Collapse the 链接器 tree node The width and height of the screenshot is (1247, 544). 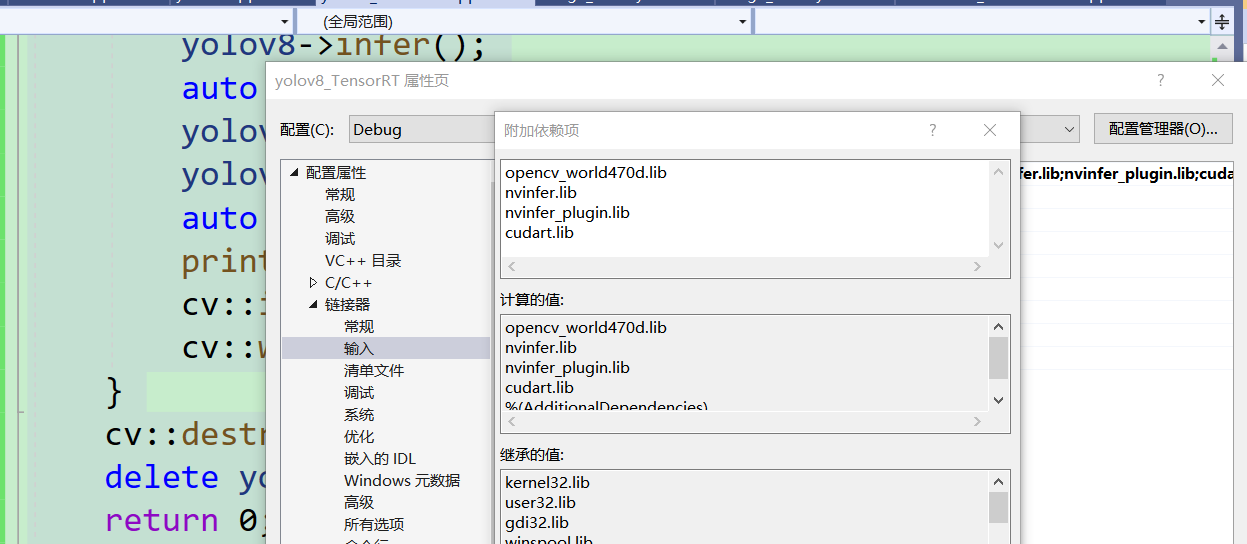[314, 305]
